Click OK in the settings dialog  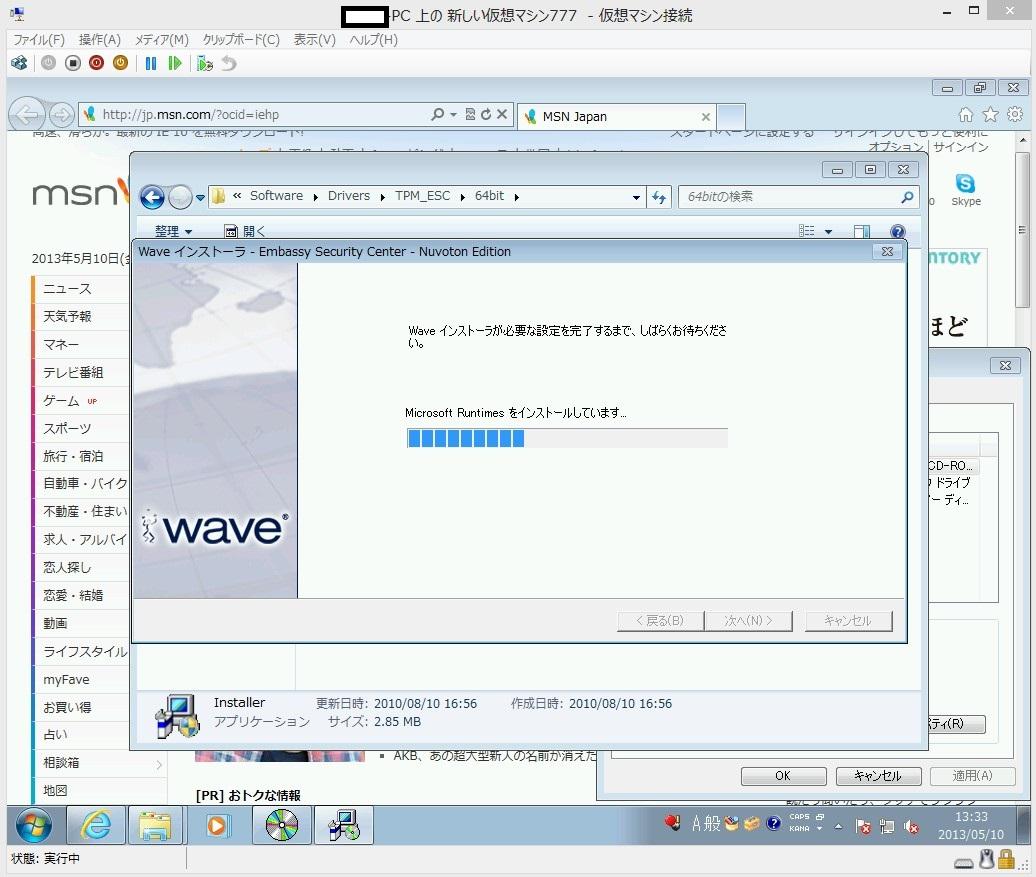(783, 776)
